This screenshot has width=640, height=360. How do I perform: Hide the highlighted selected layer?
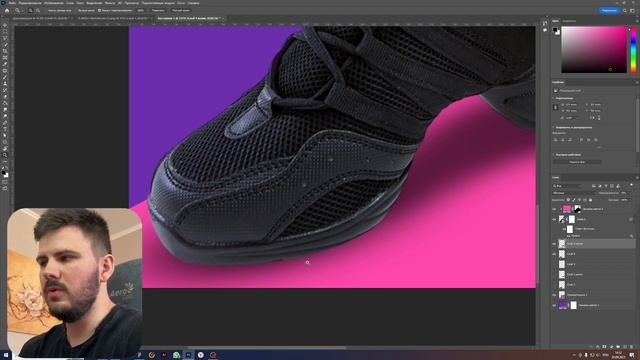pyautogui.click(x=554, y=244)
